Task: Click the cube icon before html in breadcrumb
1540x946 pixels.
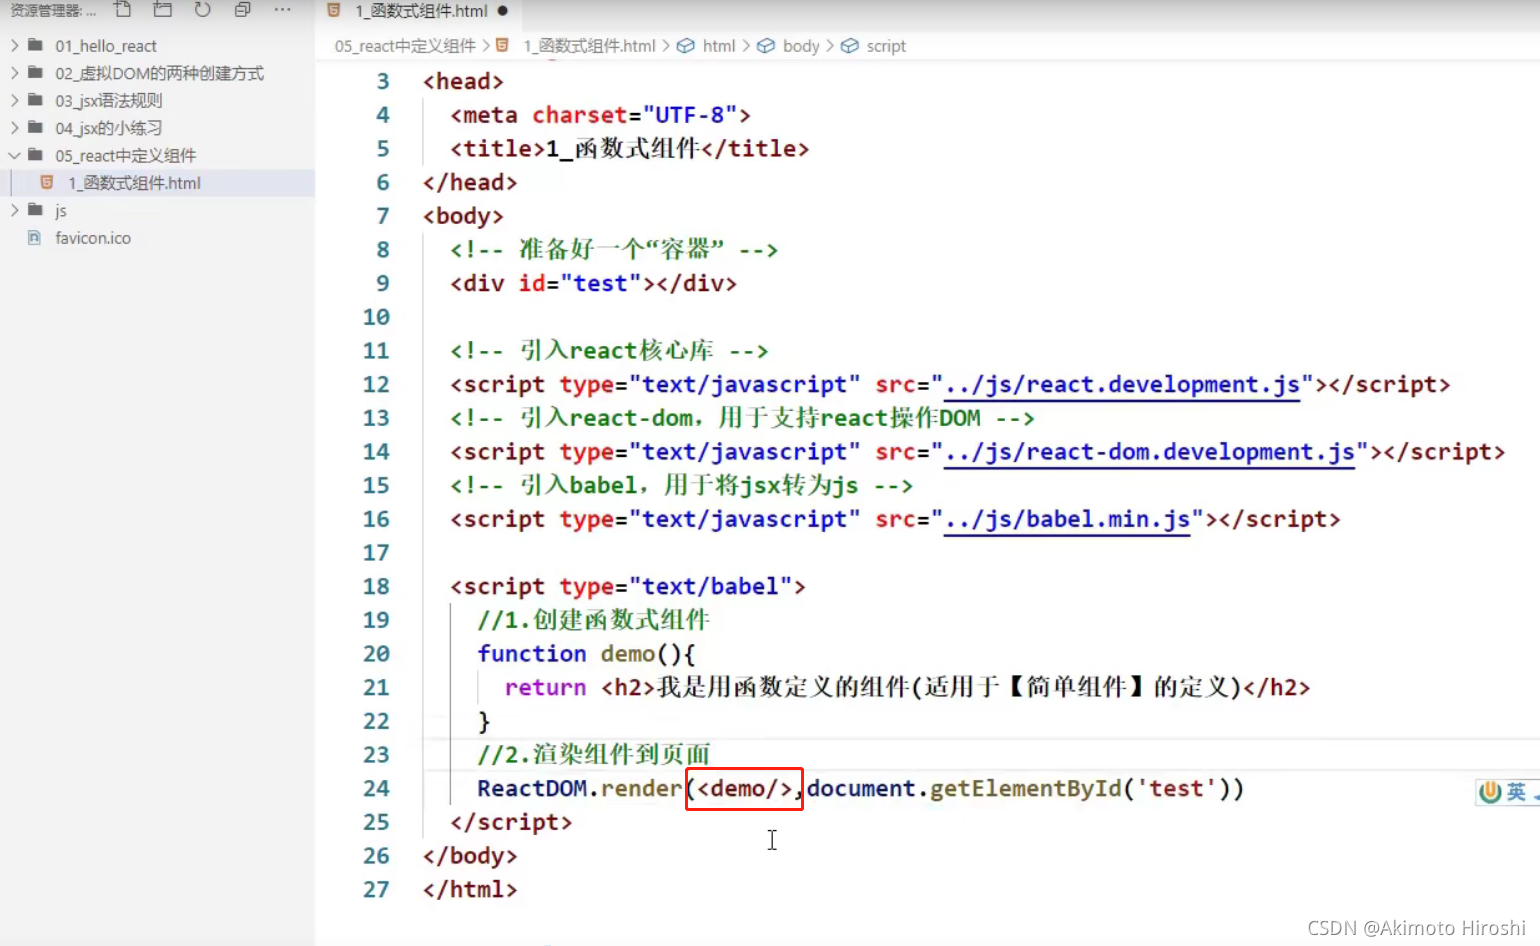Action: (x=686, y=45)
